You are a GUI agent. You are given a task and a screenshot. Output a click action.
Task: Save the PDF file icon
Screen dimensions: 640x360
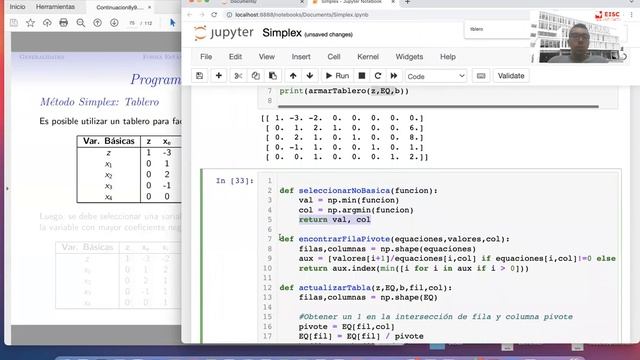click(x=14, y=23)
